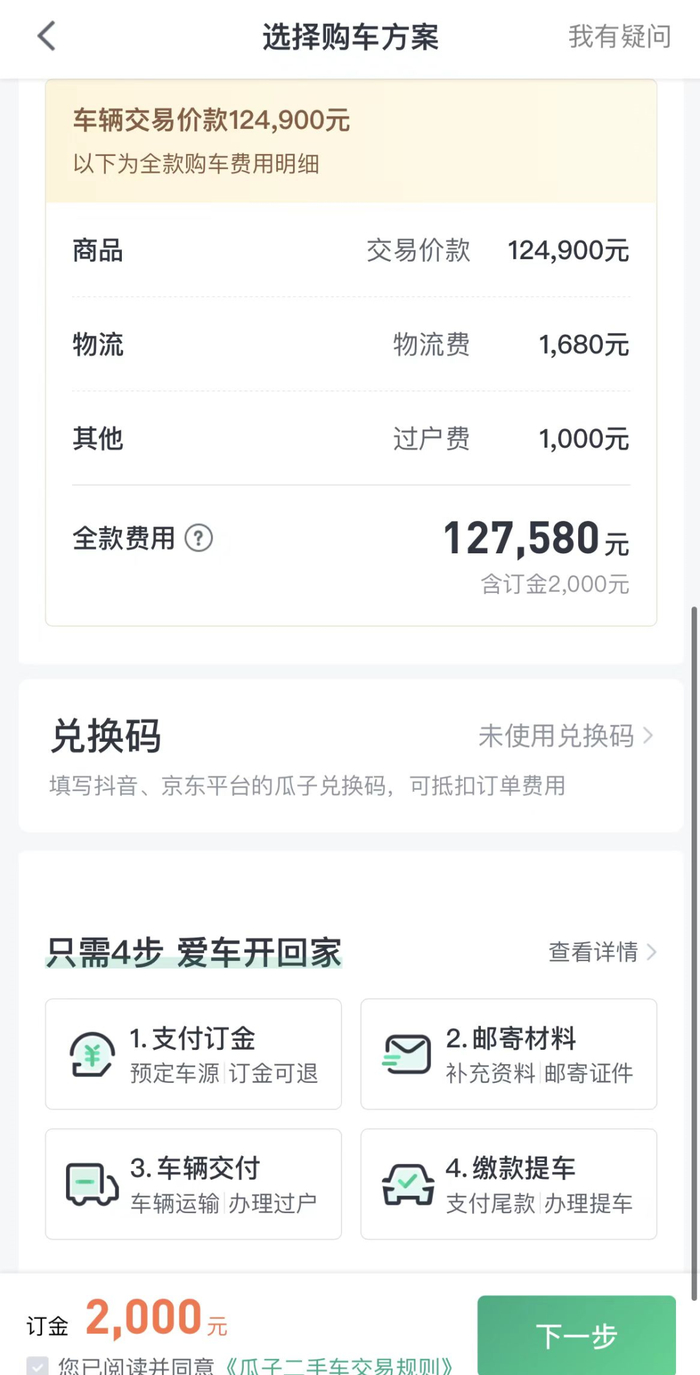Toggle the agreement checkbox for trading rules
The image size is (700, 1375).
[37, 1365]
